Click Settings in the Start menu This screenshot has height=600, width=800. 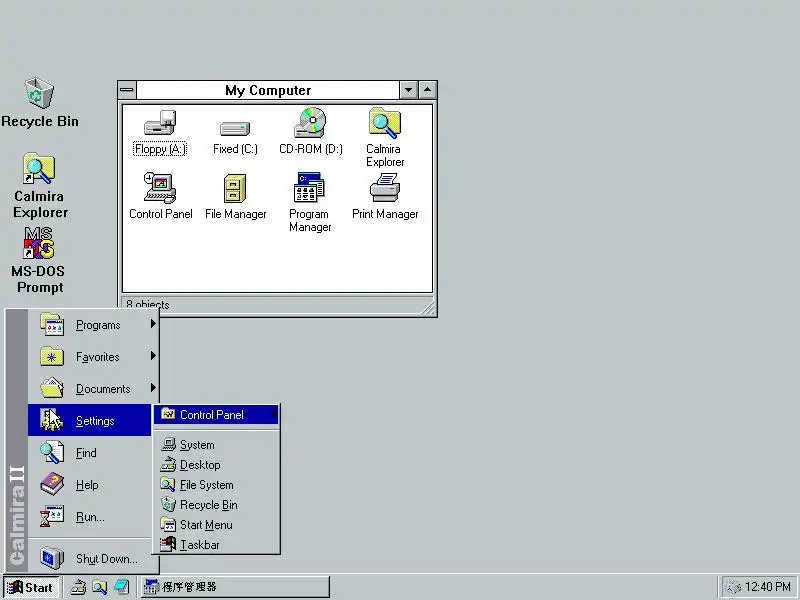point(90,420)
